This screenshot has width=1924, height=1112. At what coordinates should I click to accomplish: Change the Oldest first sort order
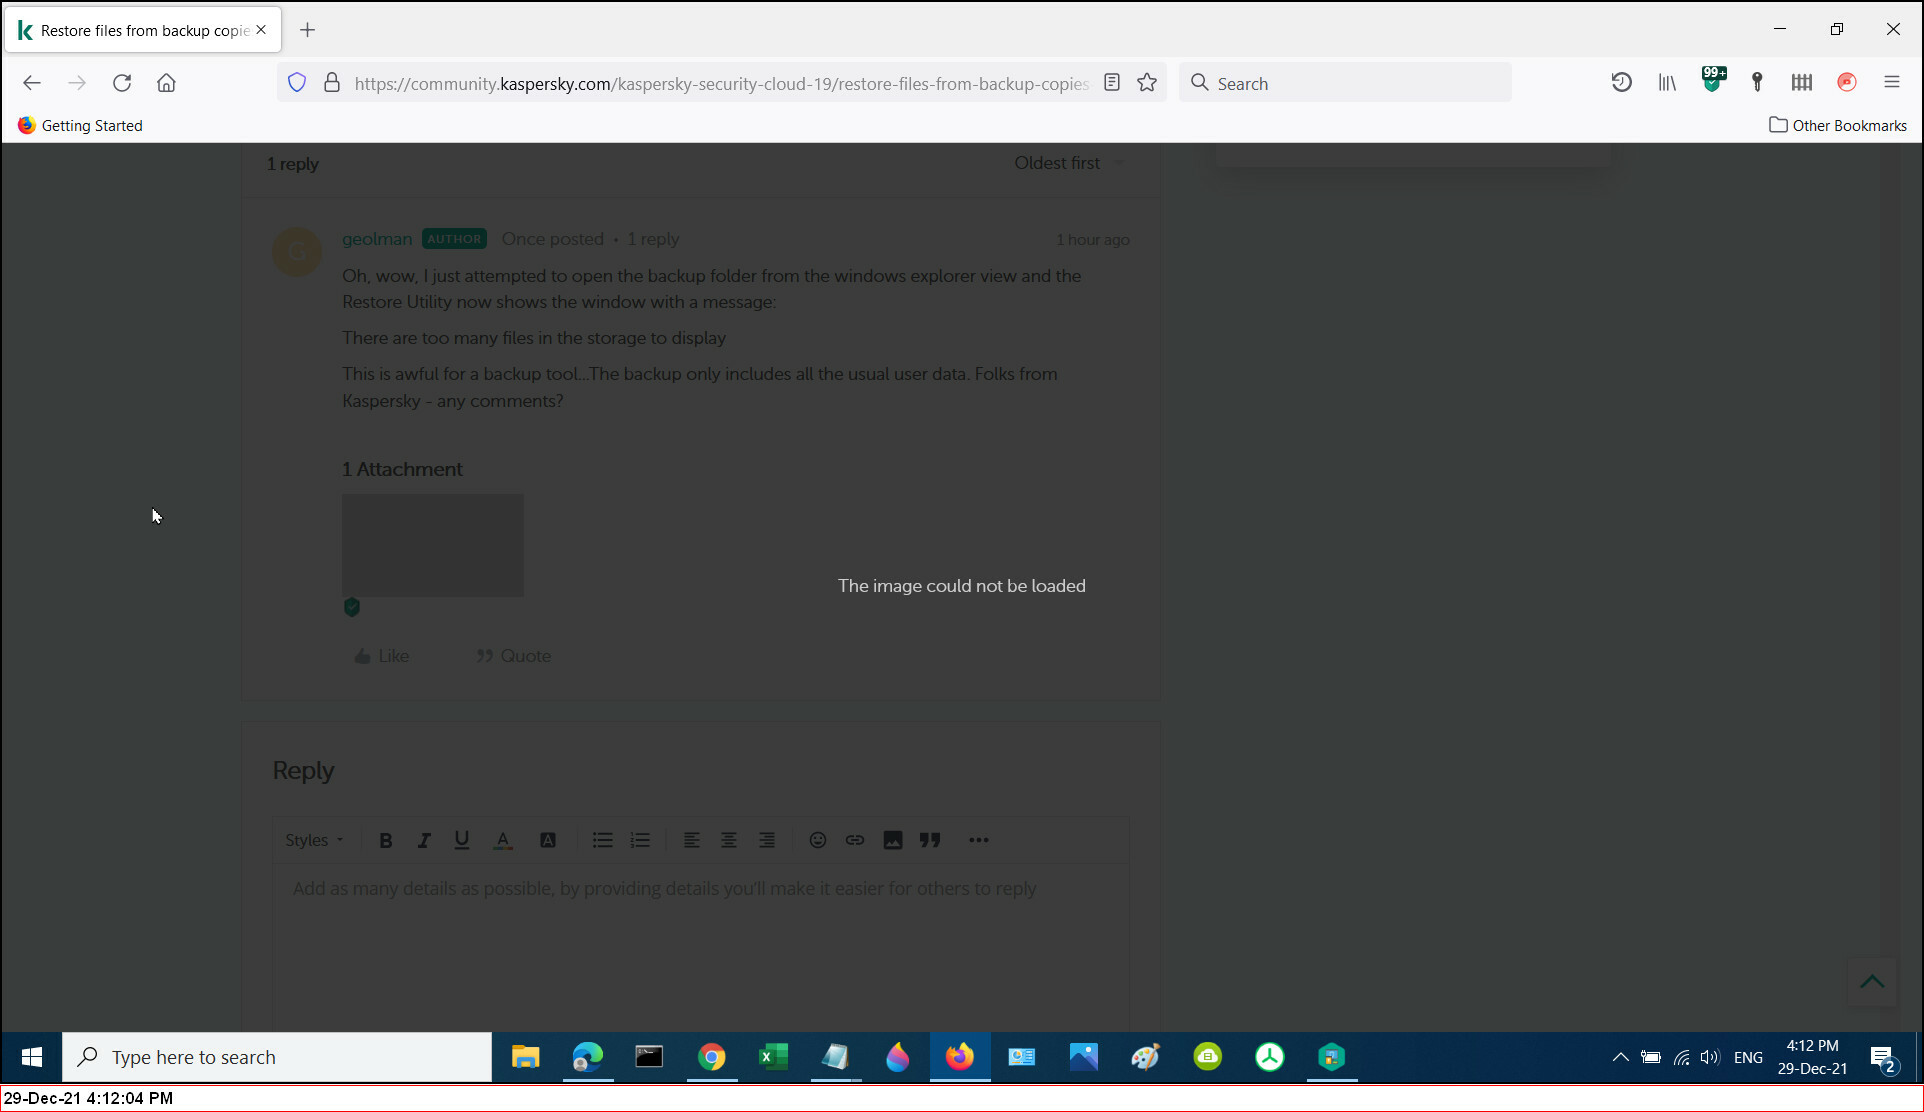click(x=1069, y=163)
